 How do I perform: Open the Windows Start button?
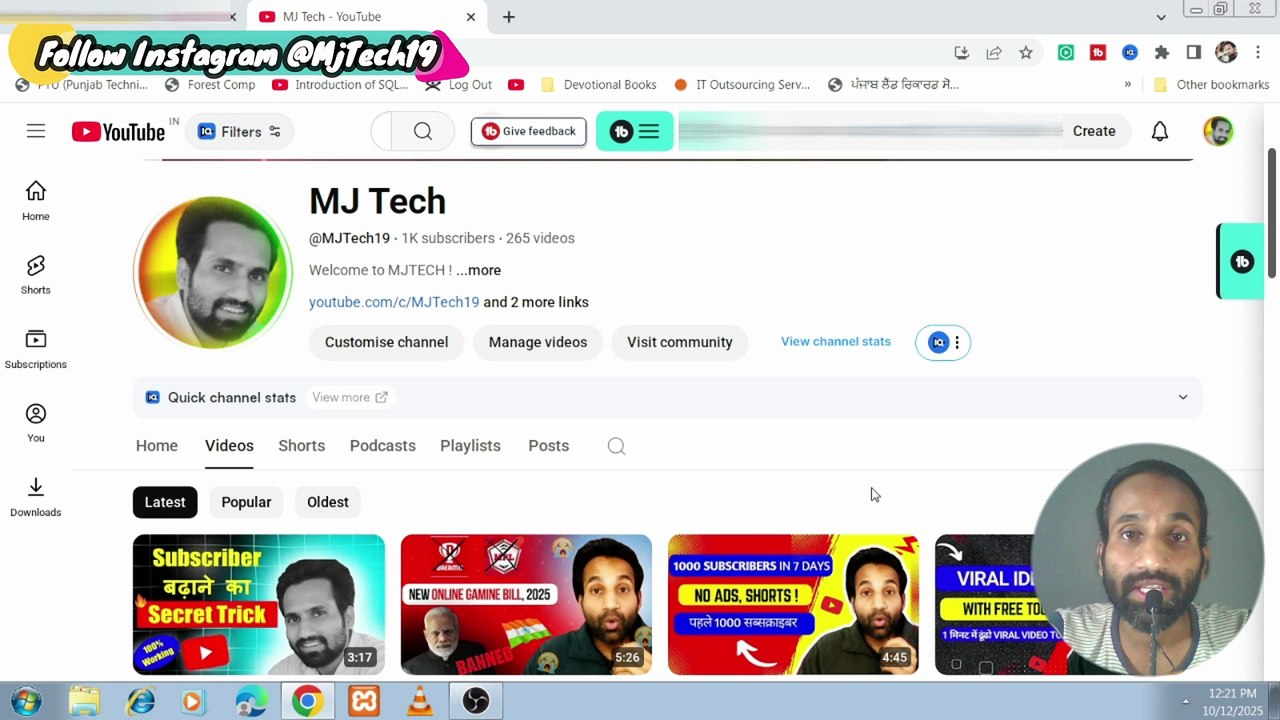pyautogui.click(x=25, y=702)
